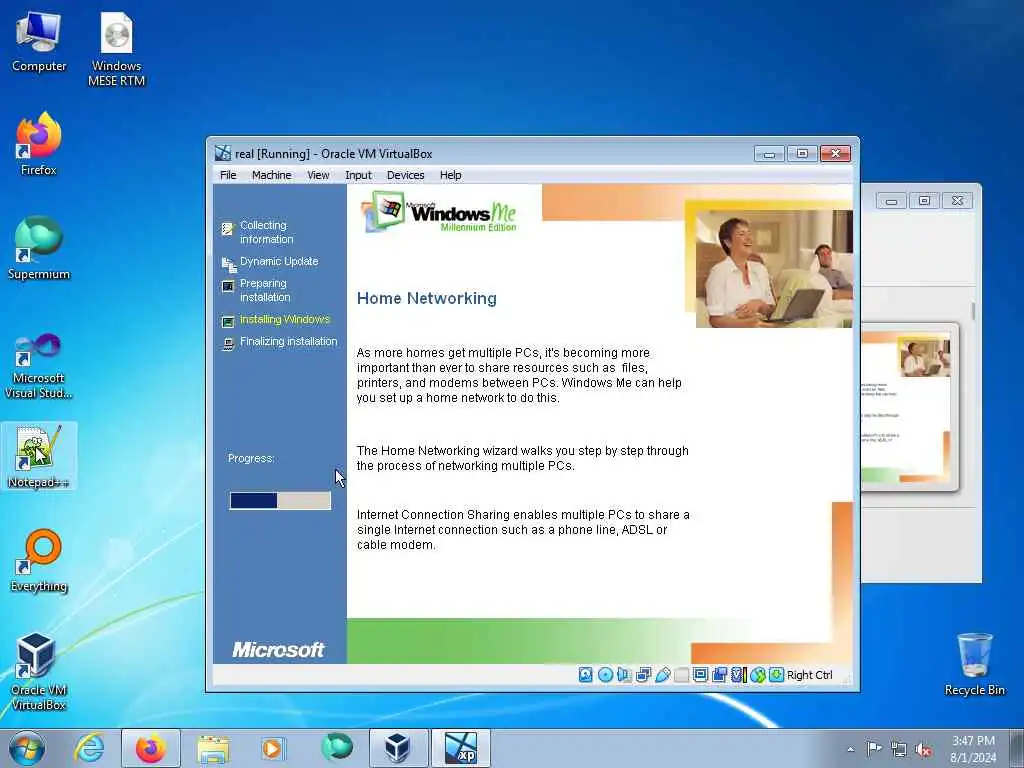Click the Action Center flag icon
1024x768 pixels.
pyautogui.click(x=874, y=749)
